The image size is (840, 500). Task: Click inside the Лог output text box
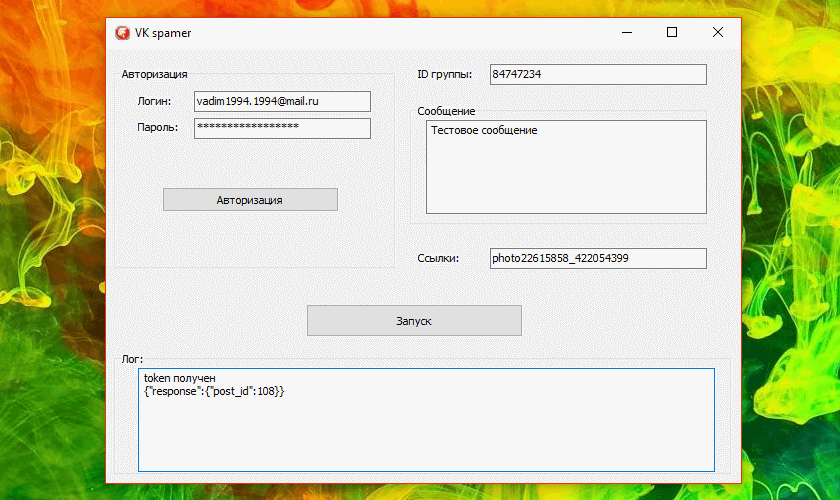pyautogui.click(x=426, y=420)
